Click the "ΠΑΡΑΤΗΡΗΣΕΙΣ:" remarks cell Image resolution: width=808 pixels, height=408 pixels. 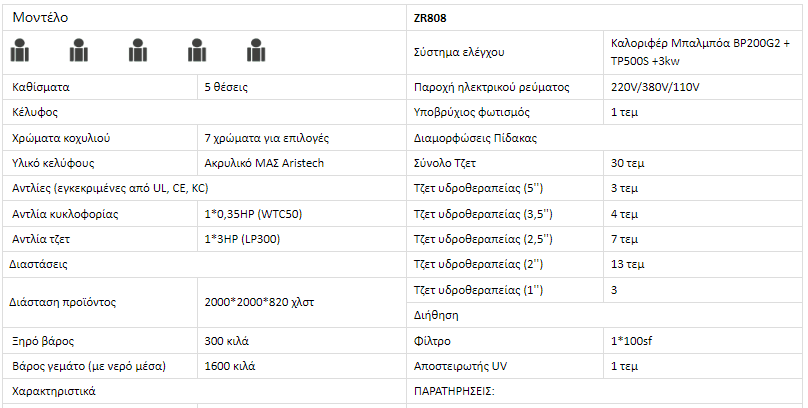coord(455,391)
